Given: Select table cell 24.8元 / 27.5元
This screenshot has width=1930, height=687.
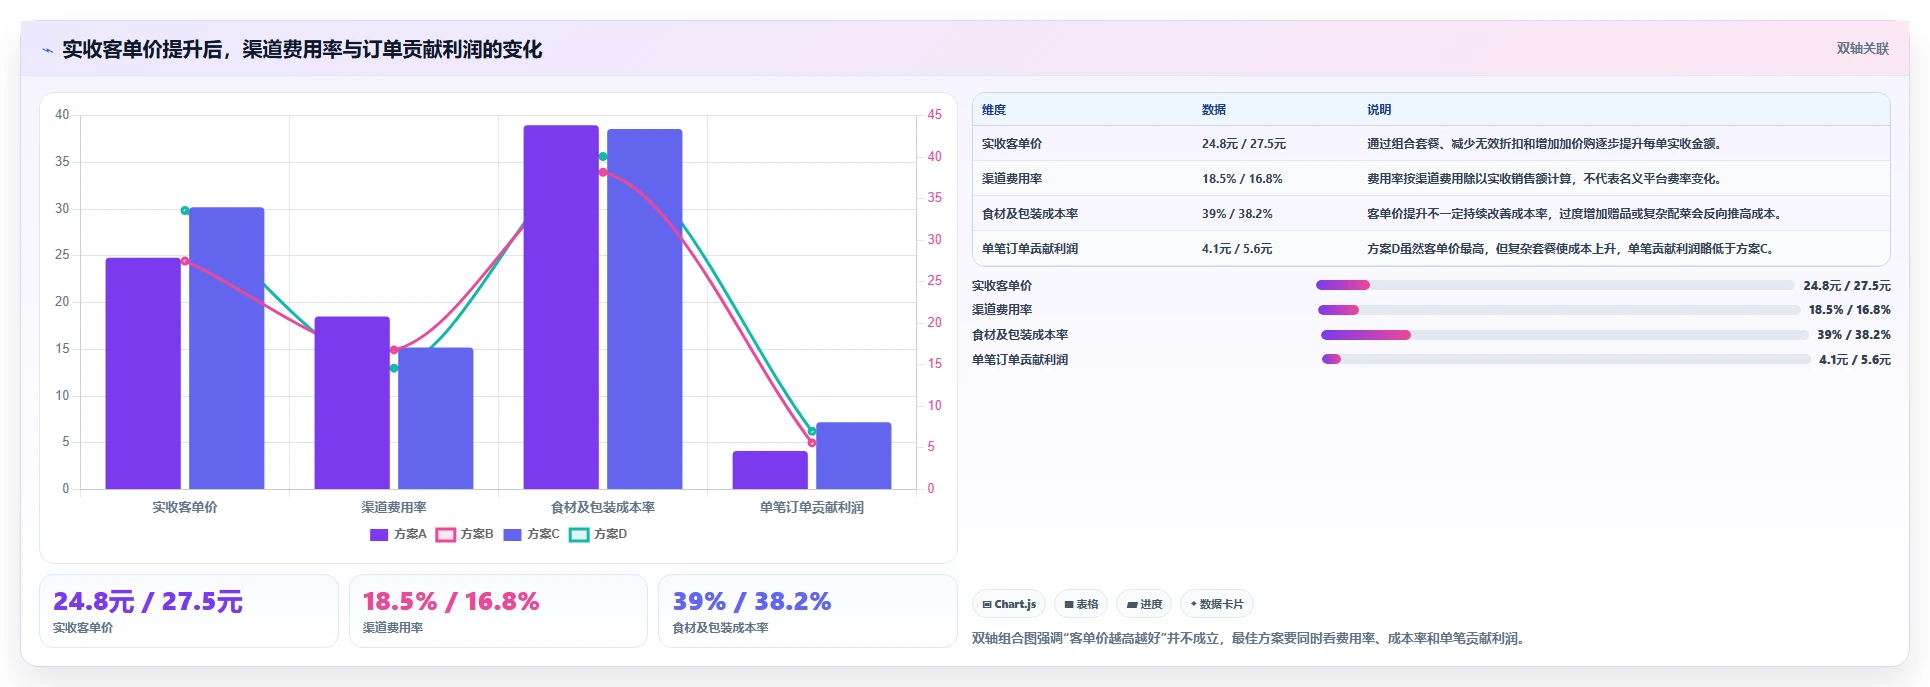Looking at the screenshot, I should [1244, 144].
